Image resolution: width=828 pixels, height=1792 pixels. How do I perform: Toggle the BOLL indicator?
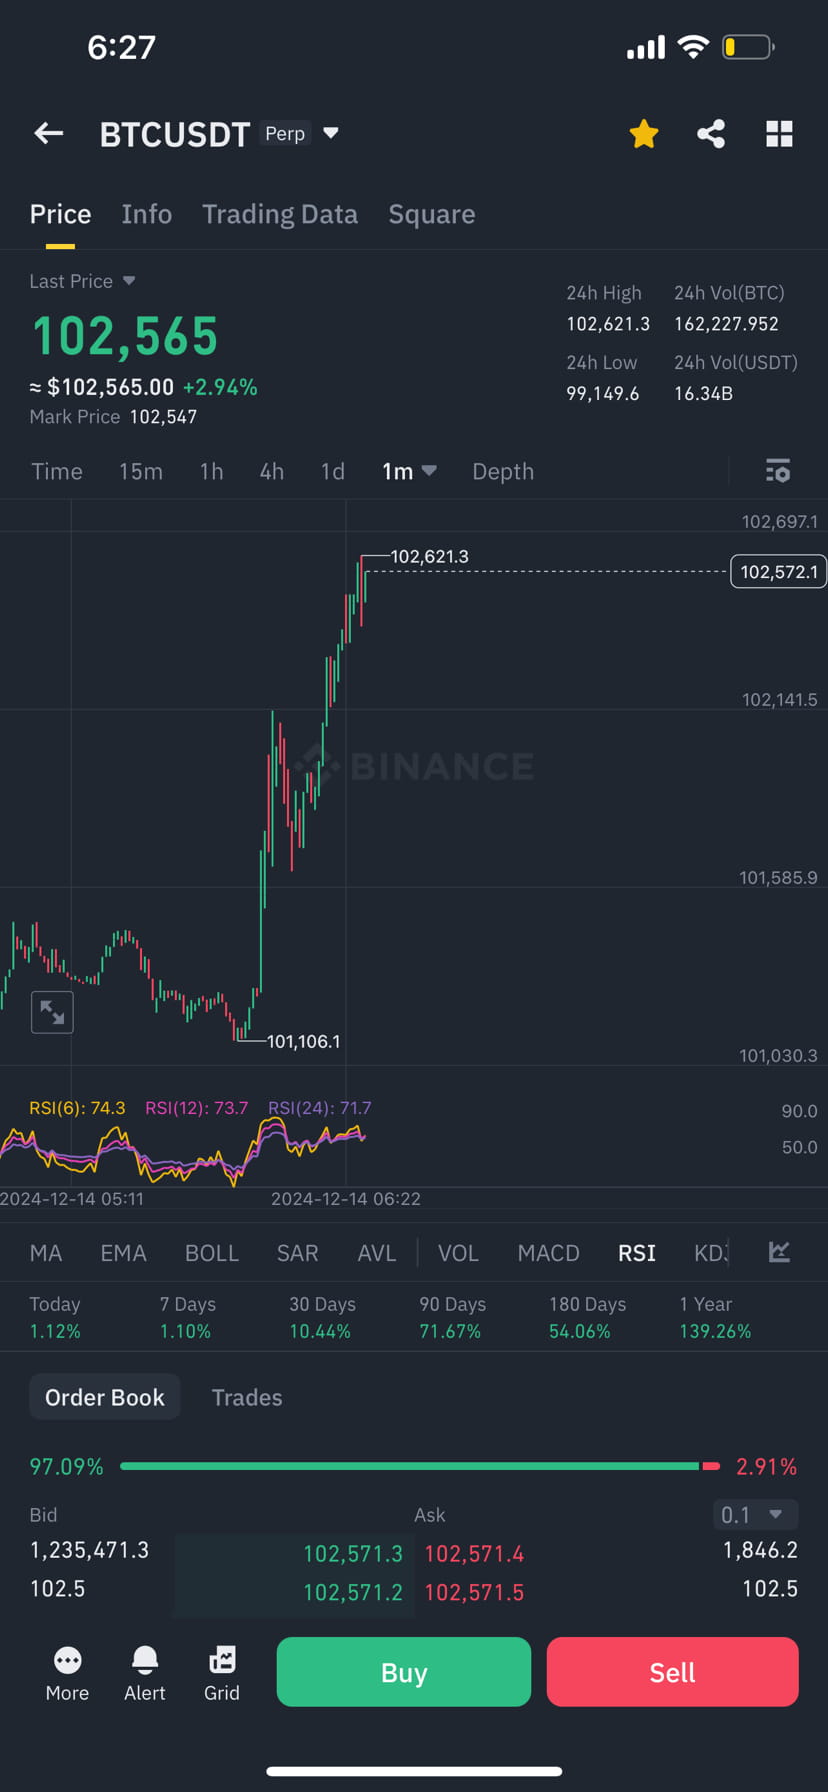212,1253
